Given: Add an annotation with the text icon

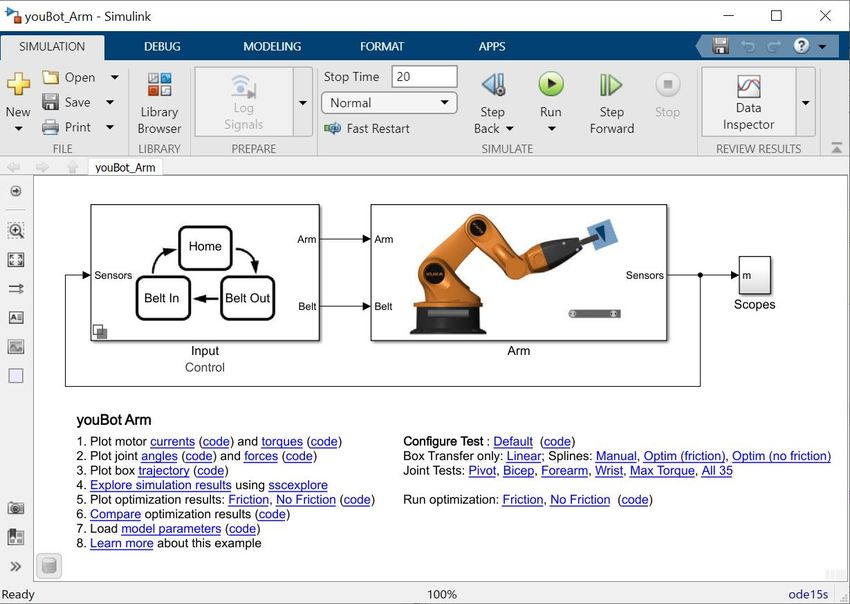Looking at the screenshot, I should [16, 317].
